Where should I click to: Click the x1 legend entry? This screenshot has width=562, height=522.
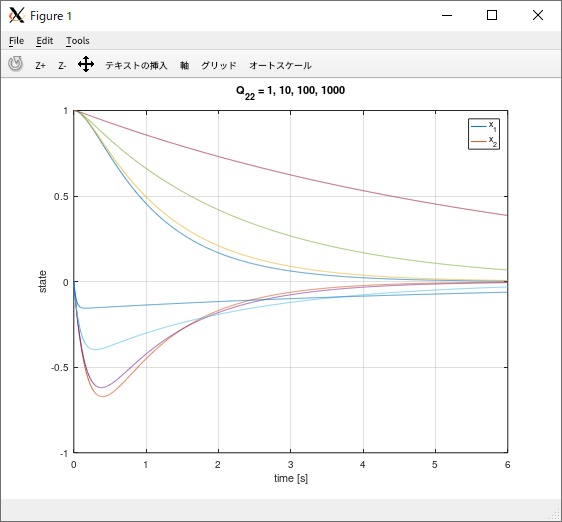(x=484, y=126)
